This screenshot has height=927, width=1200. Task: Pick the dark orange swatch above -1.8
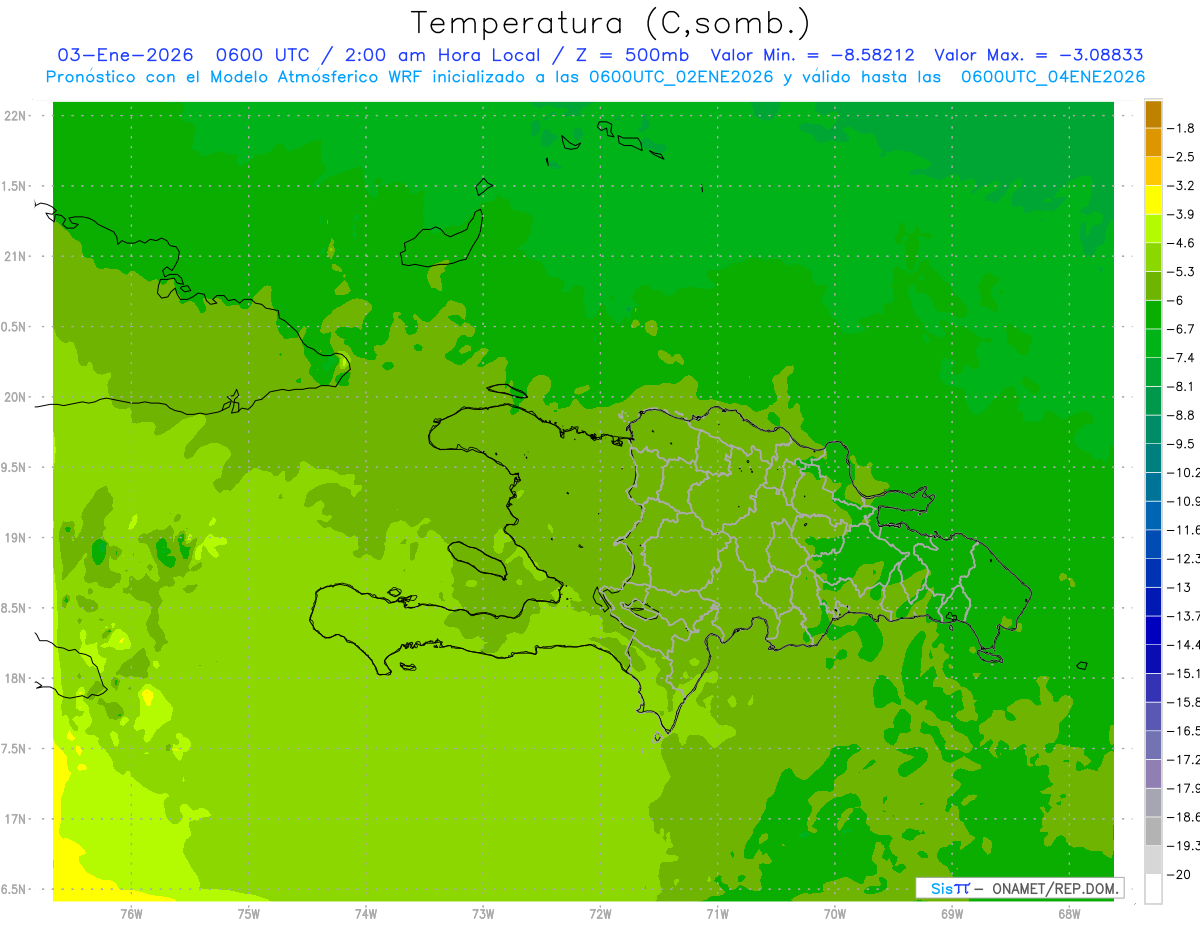click(x=1153, y=114)
